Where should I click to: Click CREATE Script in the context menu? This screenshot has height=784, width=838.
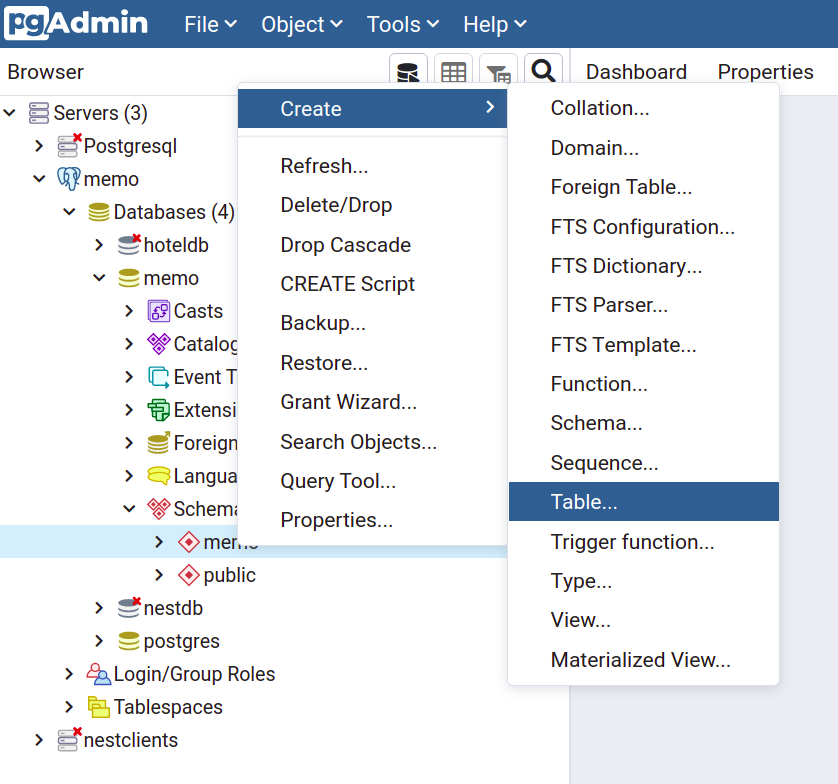coord(373,284)
